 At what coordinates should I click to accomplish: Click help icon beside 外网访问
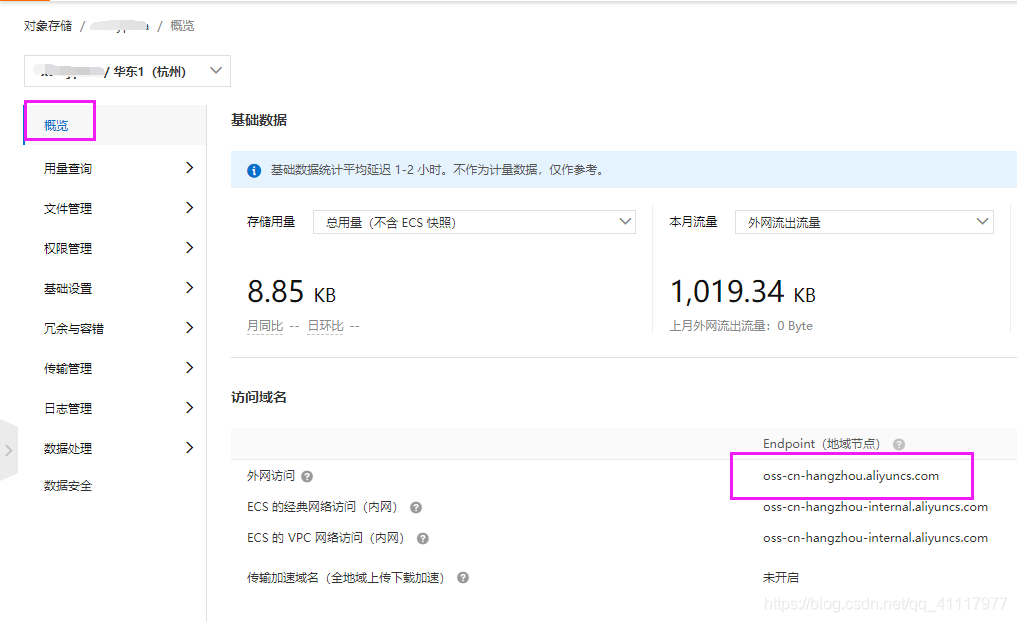[x=307, y=477]
